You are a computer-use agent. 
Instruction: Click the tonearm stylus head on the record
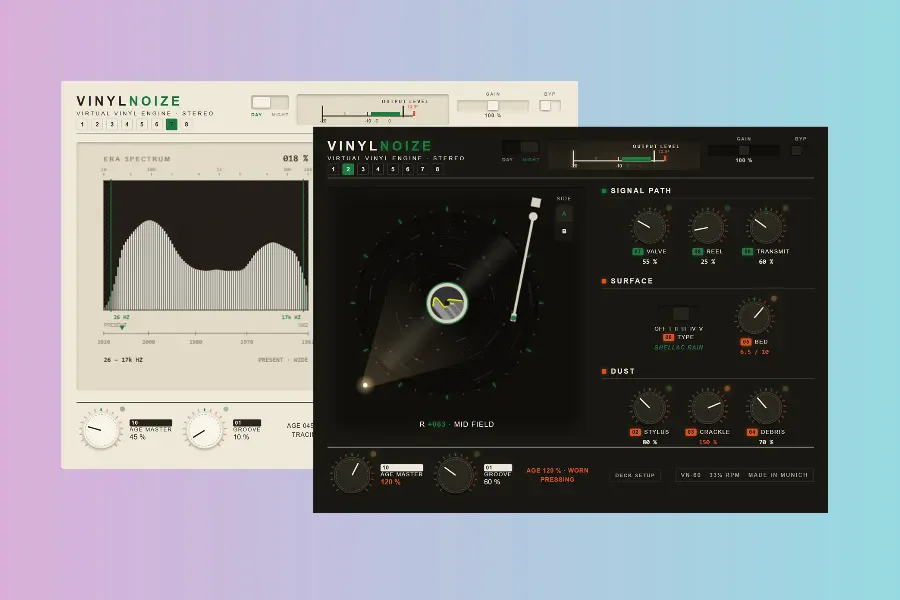click(x=514, y=316)
